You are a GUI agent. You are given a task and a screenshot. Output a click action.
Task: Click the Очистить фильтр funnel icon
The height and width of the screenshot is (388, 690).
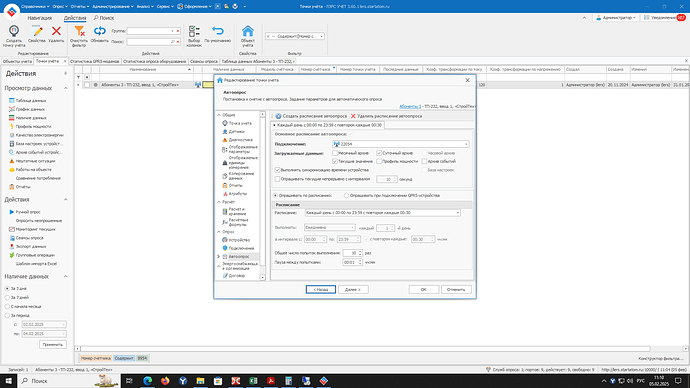pyautogui.click(x=79, y=31)
